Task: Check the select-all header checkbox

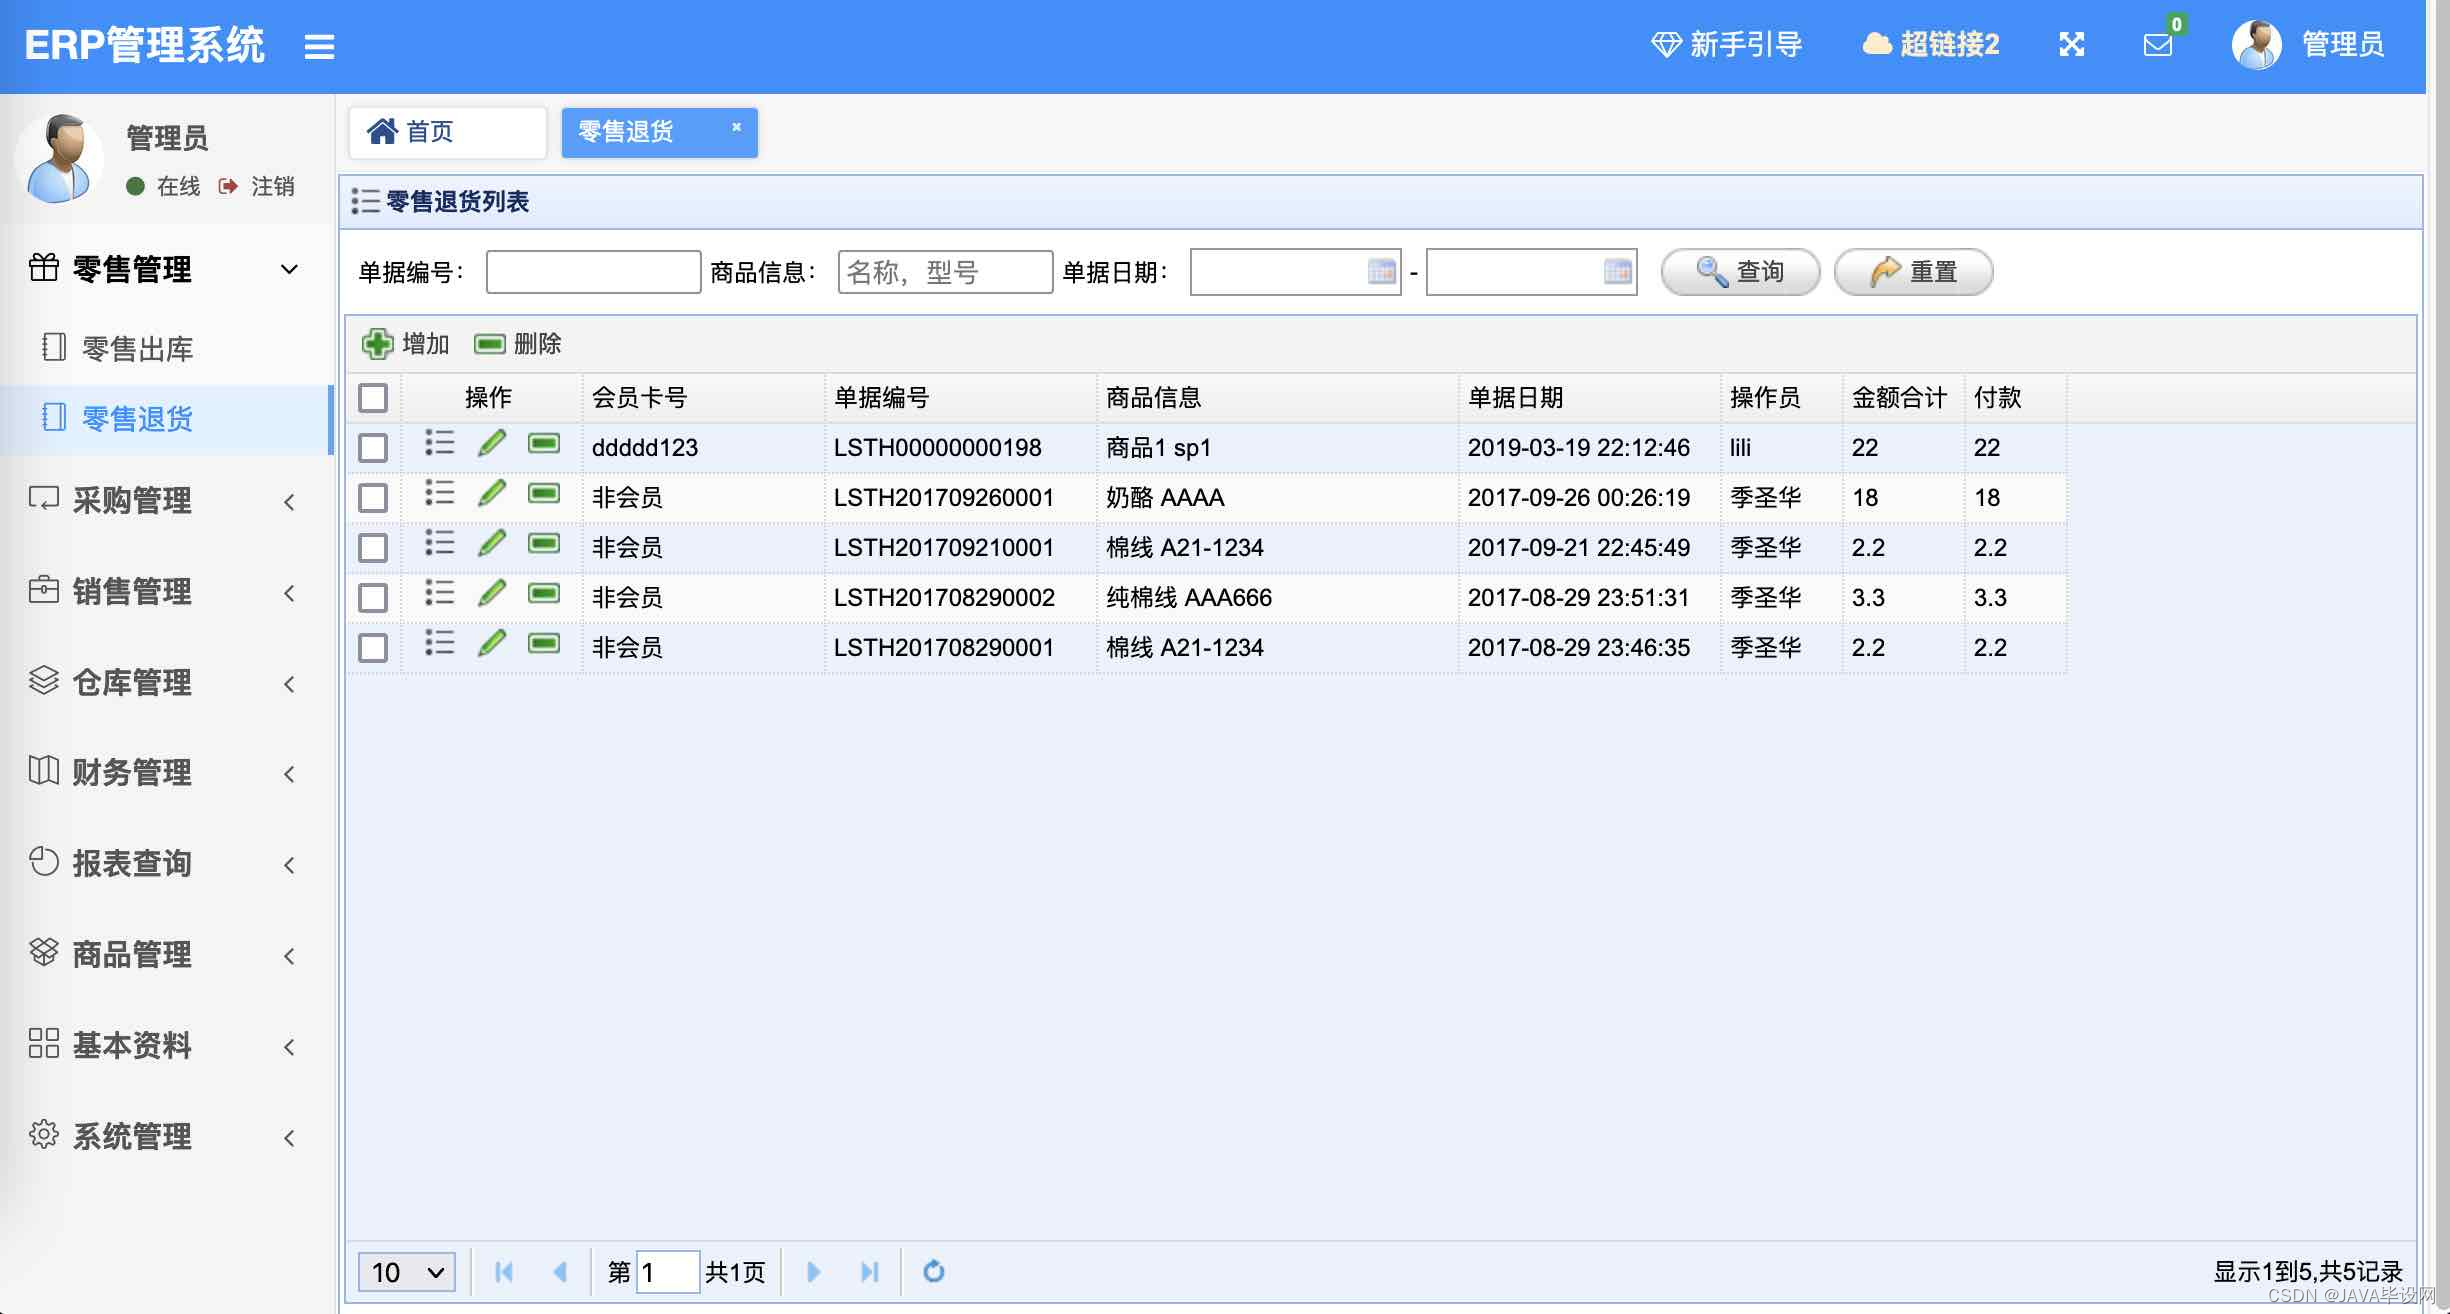Action: pos(373,398)
